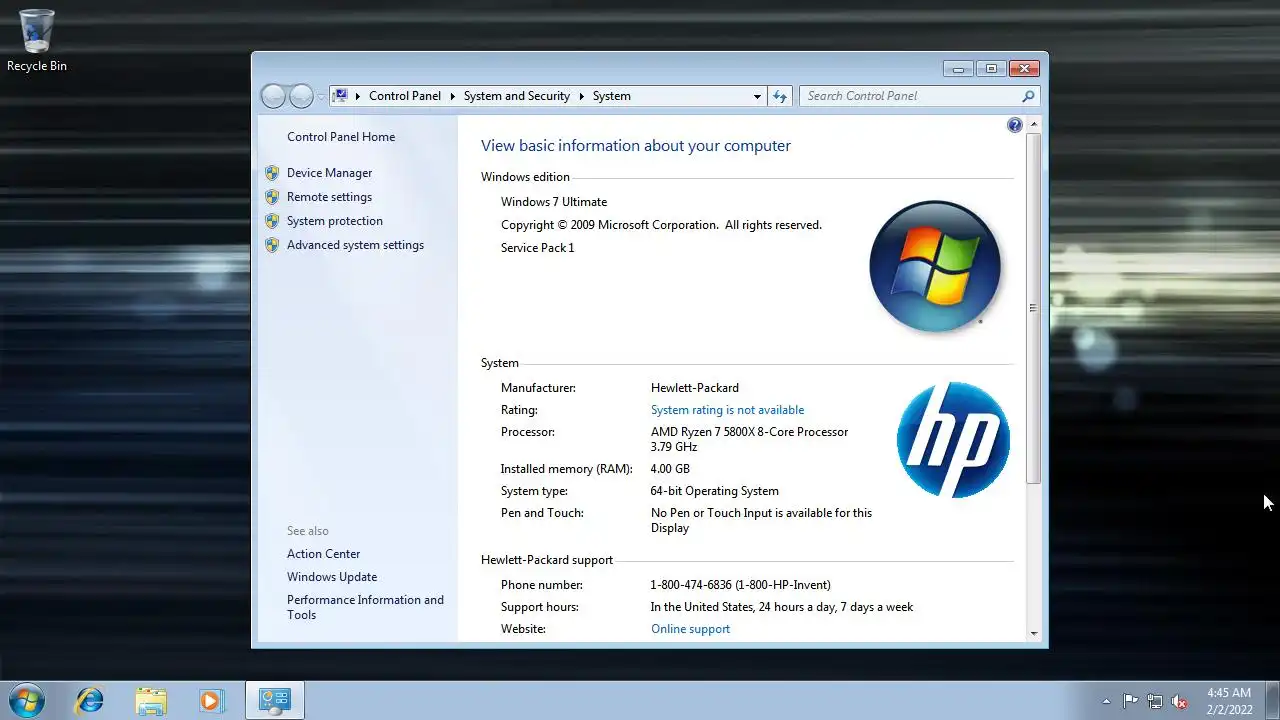This screenshot has height=720, width=1280.
Task: Select System and Security breadcrumb
Action: click(x=517, y=96)
